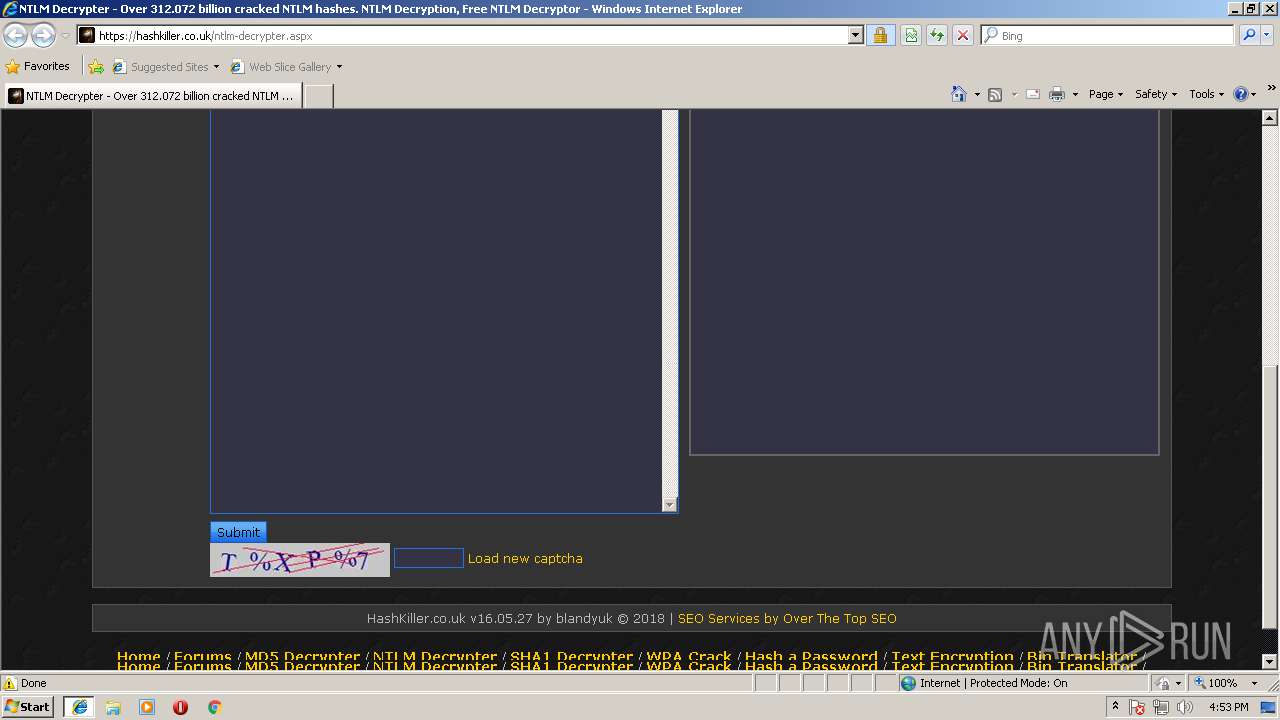Screen dimensions: 1280x720
Task: Click the MD5 Decrypter footer link
Action: pyautogui.click(x=302, y=658)
